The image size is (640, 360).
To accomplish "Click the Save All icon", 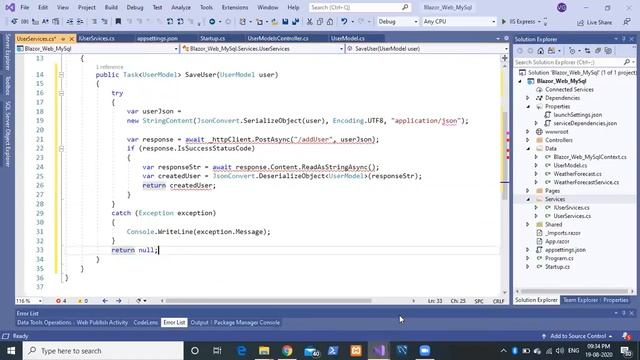I will click(x=296, y=22).
